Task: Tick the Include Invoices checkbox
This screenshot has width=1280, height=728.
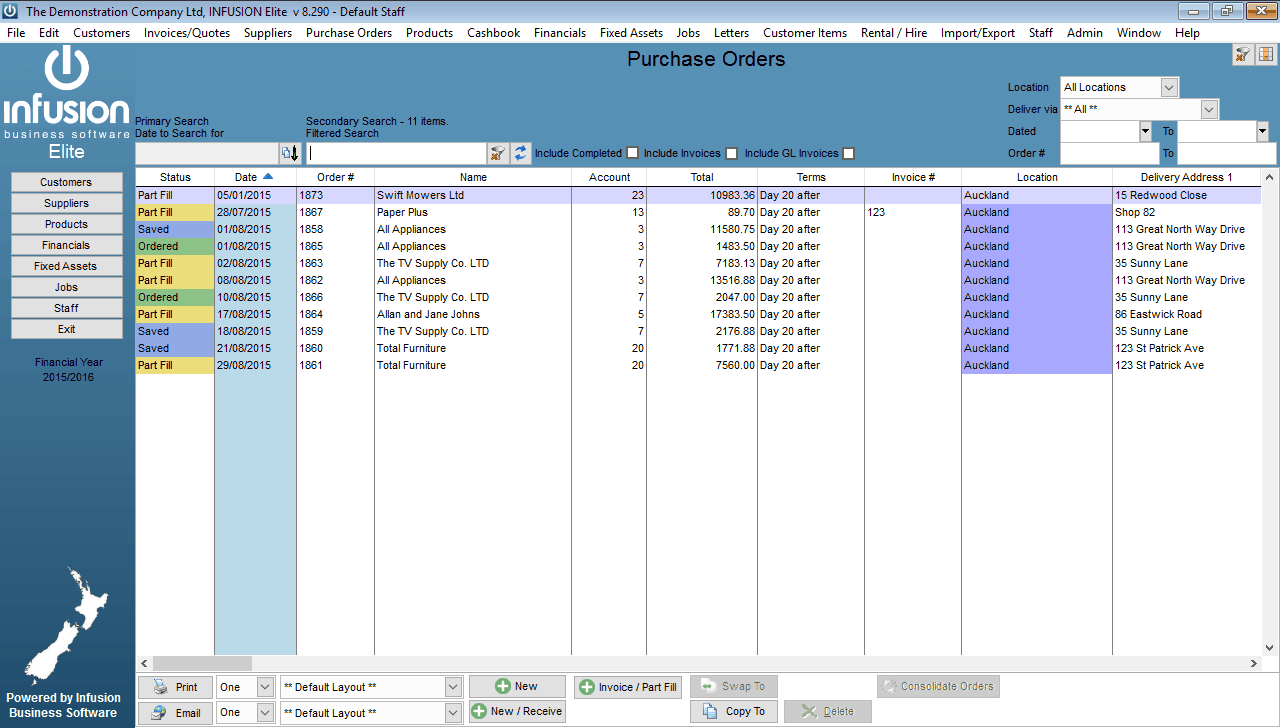Action: (x=731, y=153)
